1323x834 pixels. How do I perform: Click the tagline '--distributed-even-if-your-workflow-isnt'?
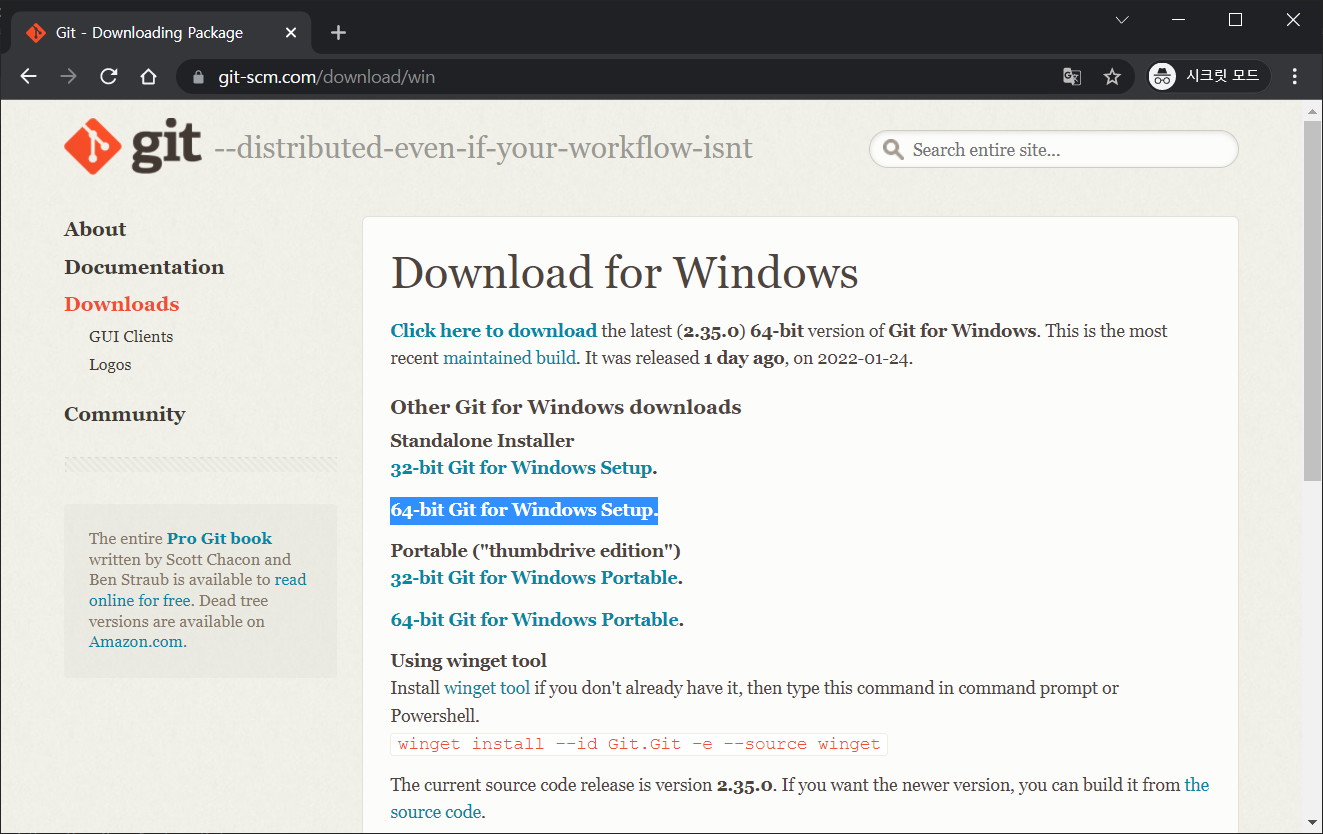pyautogui.click(x=483, y=149)
